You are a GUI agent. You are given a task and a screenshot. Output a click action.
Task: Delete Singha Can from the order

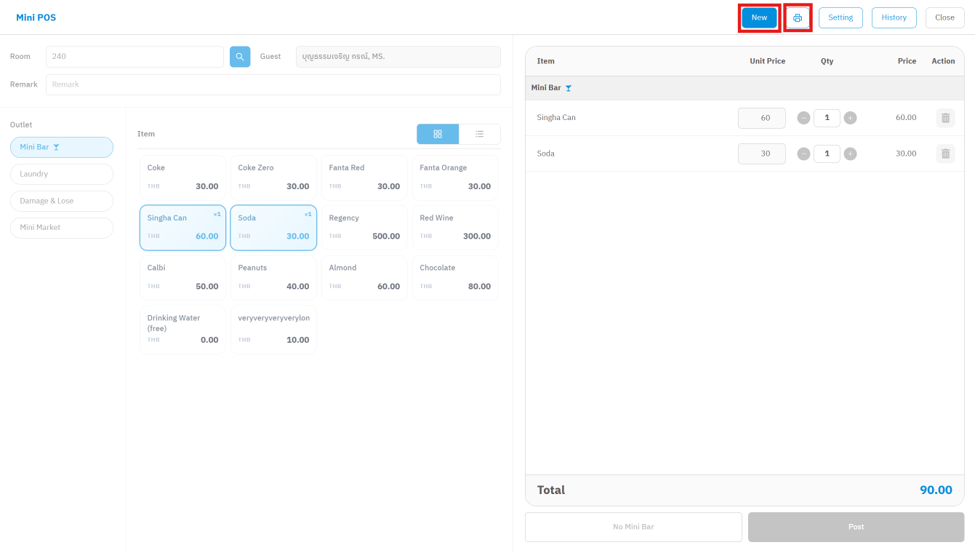coord(945,118)
